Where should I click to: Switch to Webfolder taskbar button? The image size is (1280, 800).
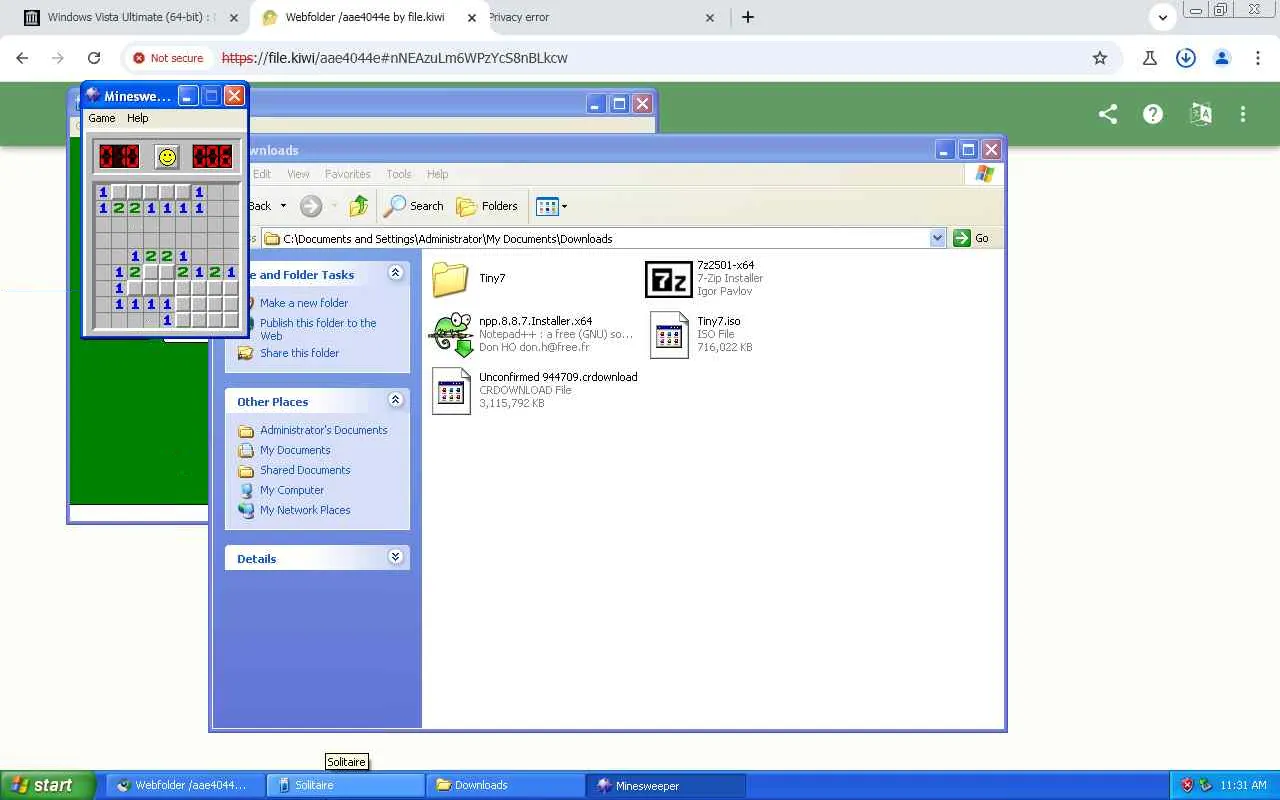point(185,785)
